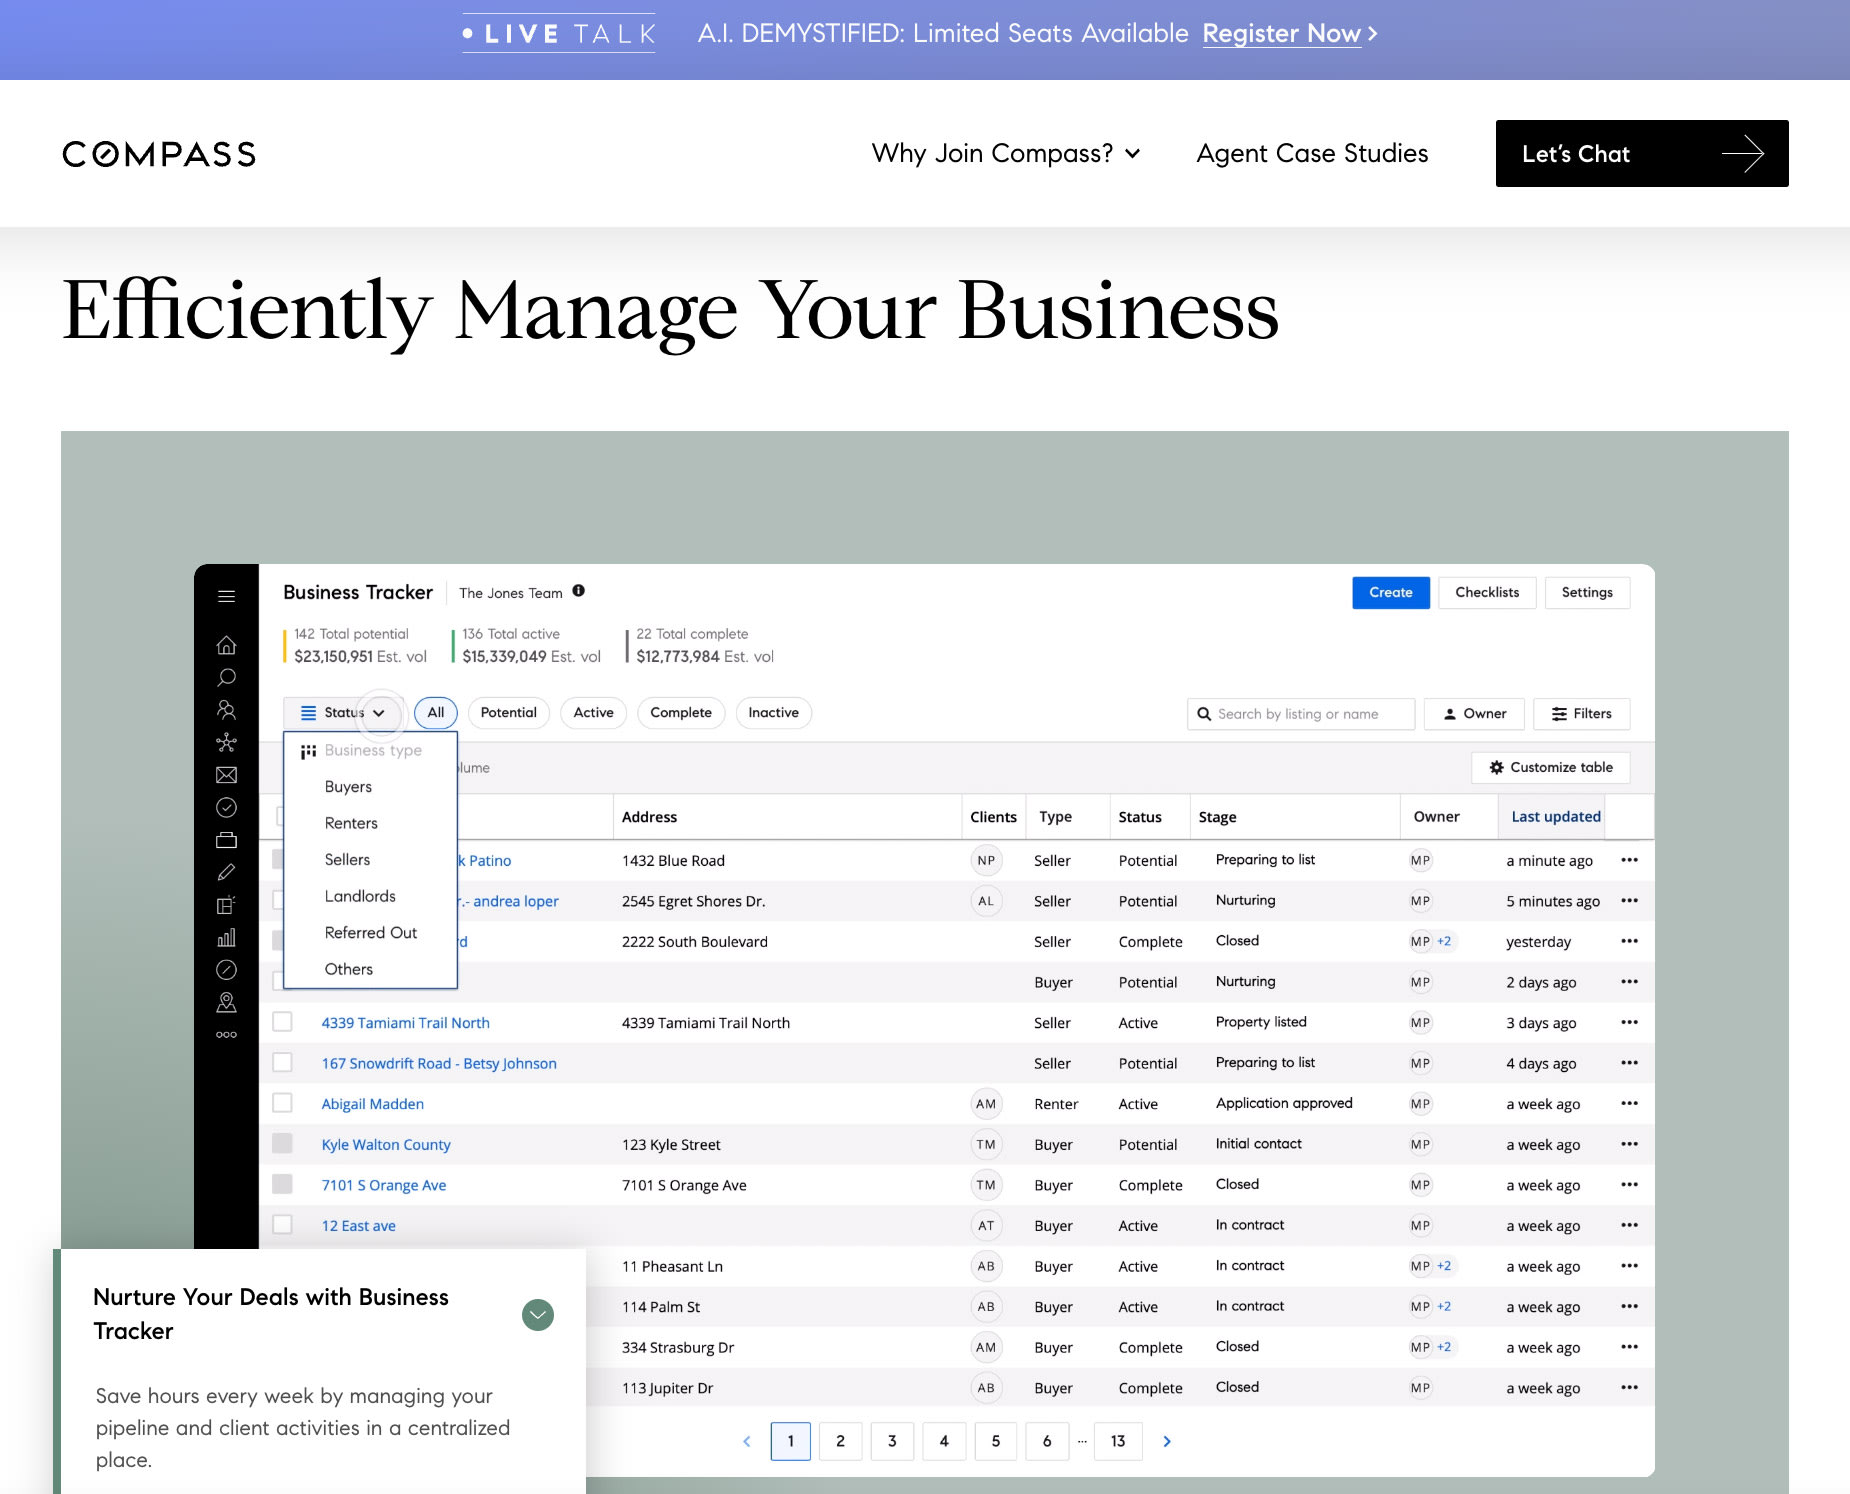Check the box for 167 Snowdrift Road row
This screenshot has width=1850, height=1494.
[283, 1062]
